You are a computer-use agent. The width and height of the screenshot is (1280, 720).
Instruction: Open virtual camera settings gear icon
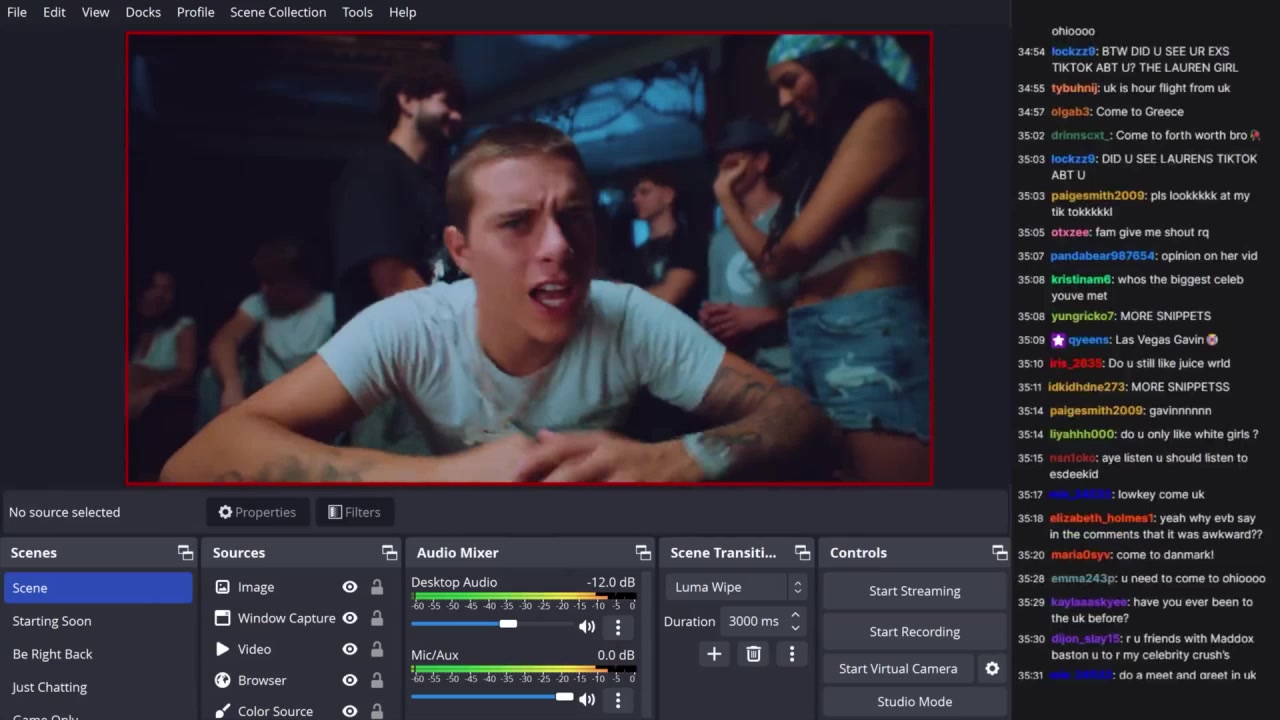[992, 669]
